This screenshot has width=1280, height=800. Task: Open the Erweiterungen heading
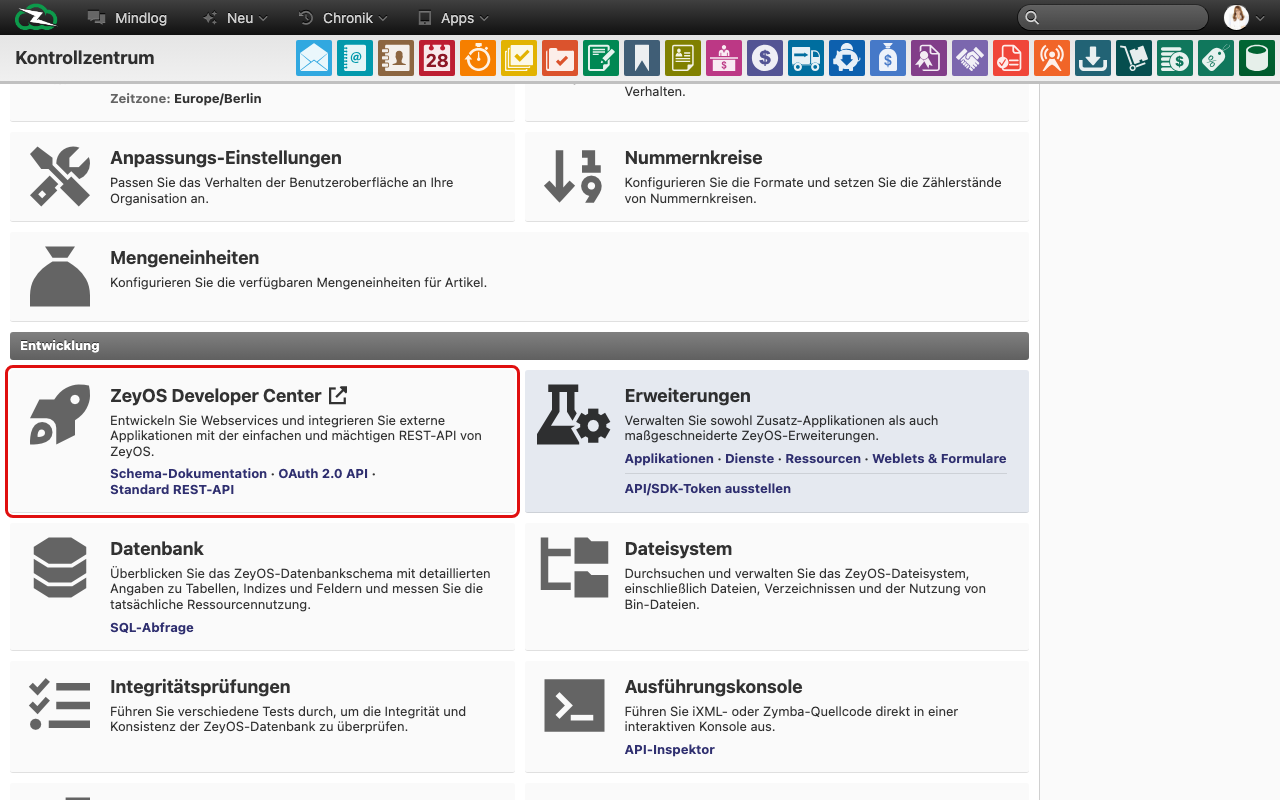coord(688,396)
